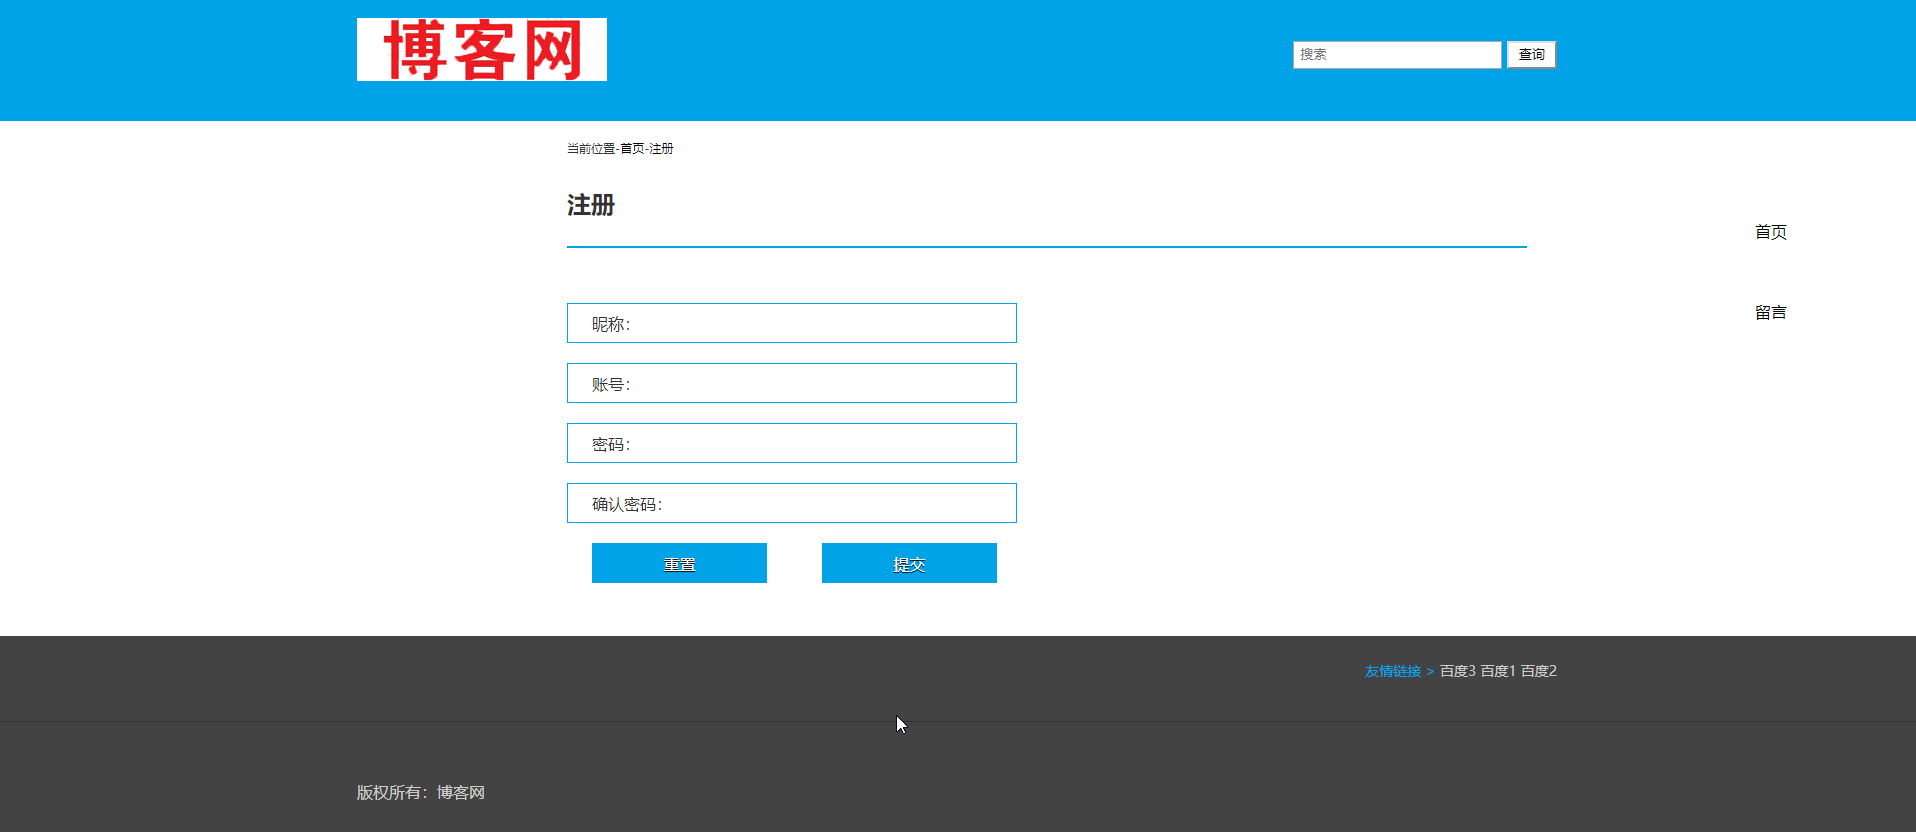Visit the 百度1 footer link
Viewport: 1916px width, 833px height.
pos(1498,672)
